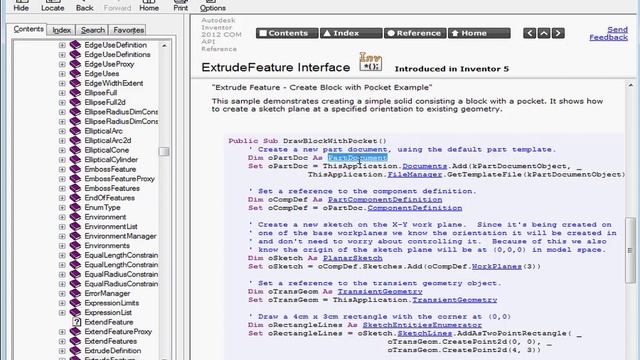
Task: Open the PartComponentDefinition link
Action: pos(385,200)
